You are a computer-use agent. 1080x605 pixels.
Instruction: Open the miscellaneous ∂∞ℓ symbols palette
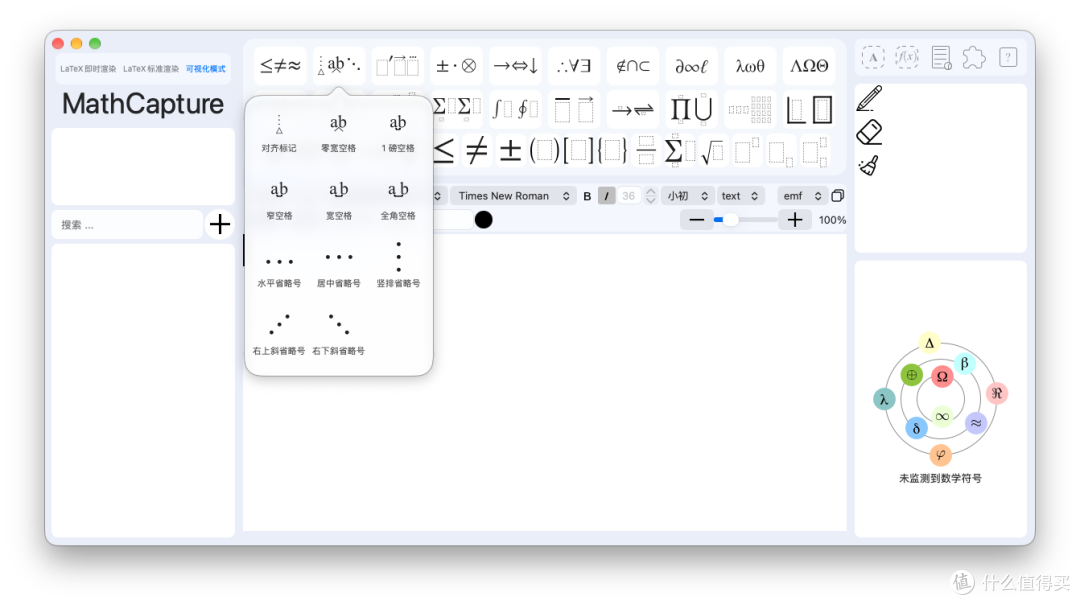tap(692, 66)
